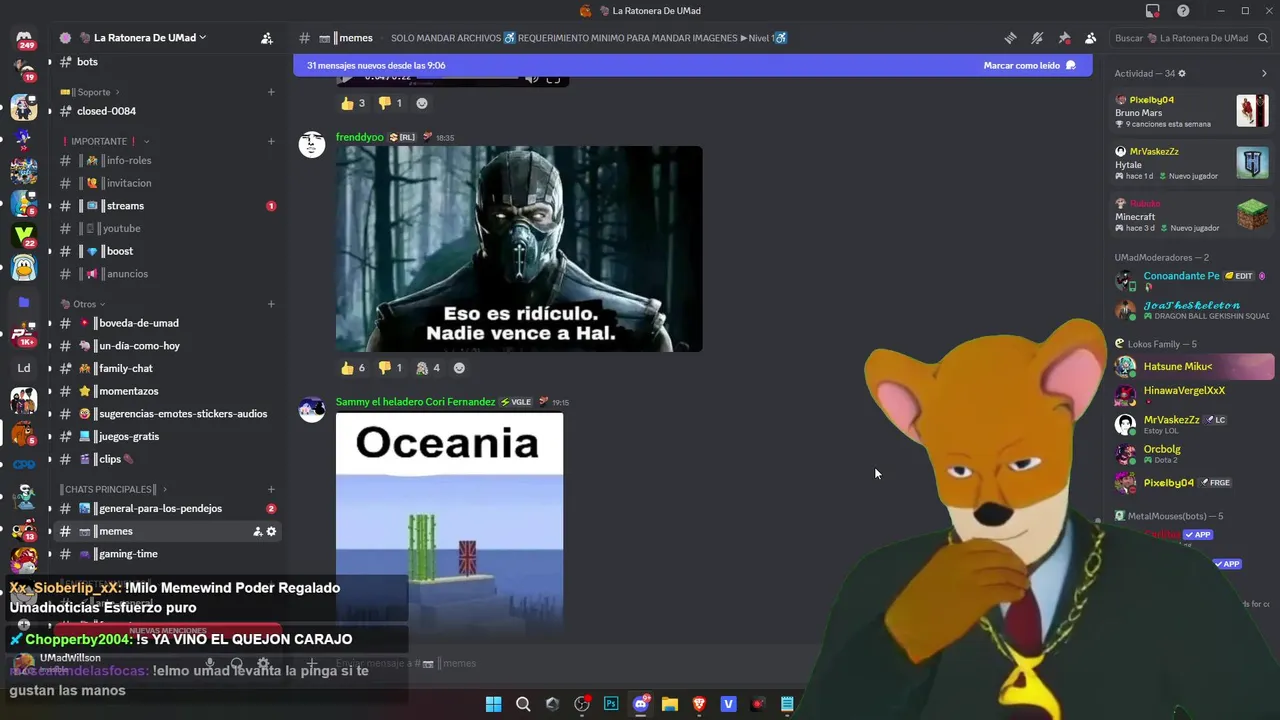Open user settings gear by UMadWillson

263,663
